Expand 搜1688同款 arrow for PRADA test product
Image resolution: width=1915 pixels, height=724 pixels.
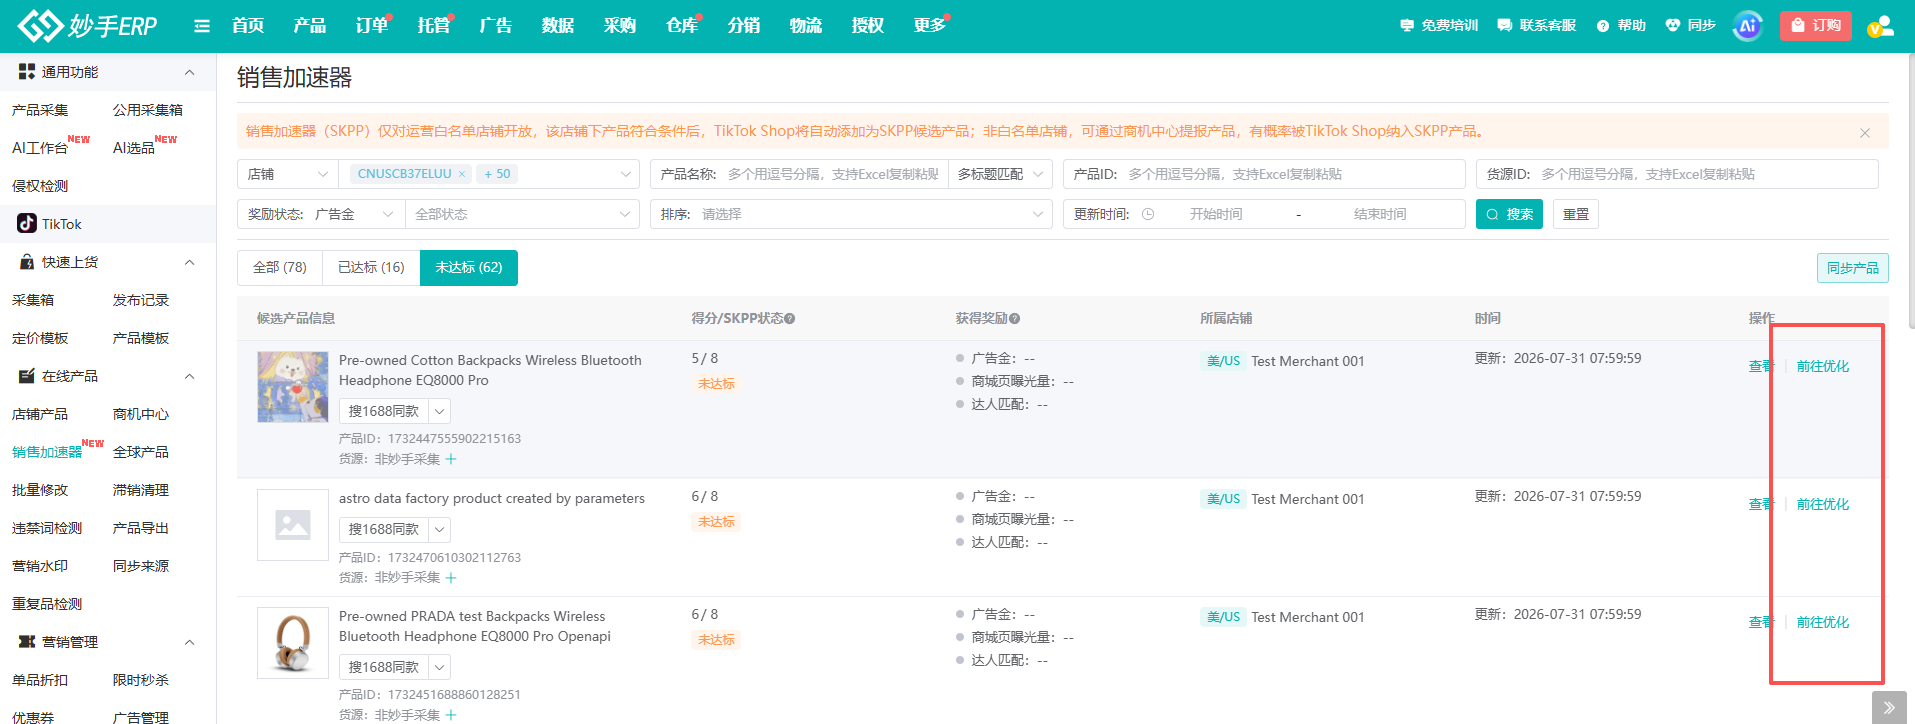[440, 667]
